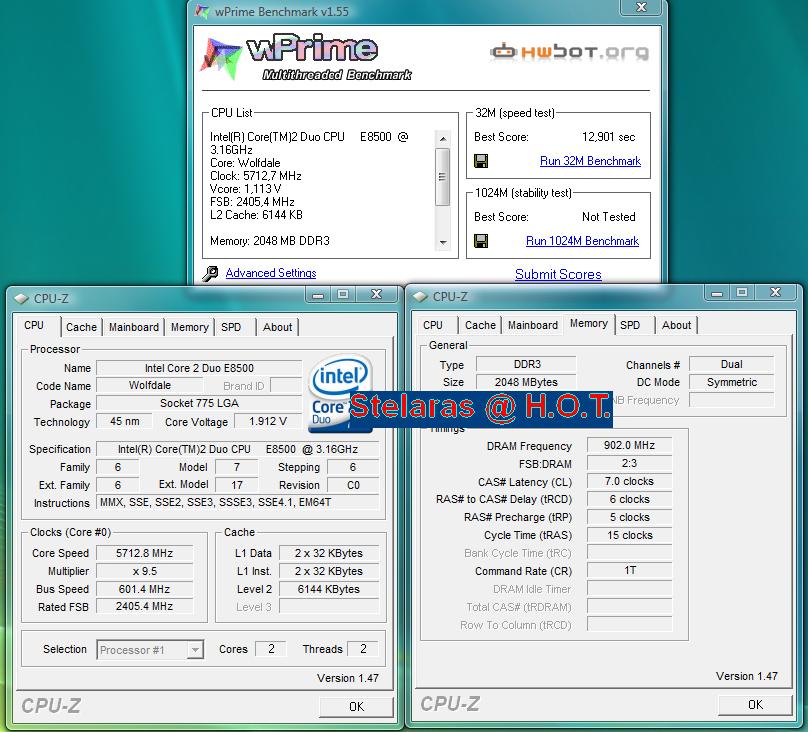Switch to SPD tab in left CPU-Z window

click(231, 327)
